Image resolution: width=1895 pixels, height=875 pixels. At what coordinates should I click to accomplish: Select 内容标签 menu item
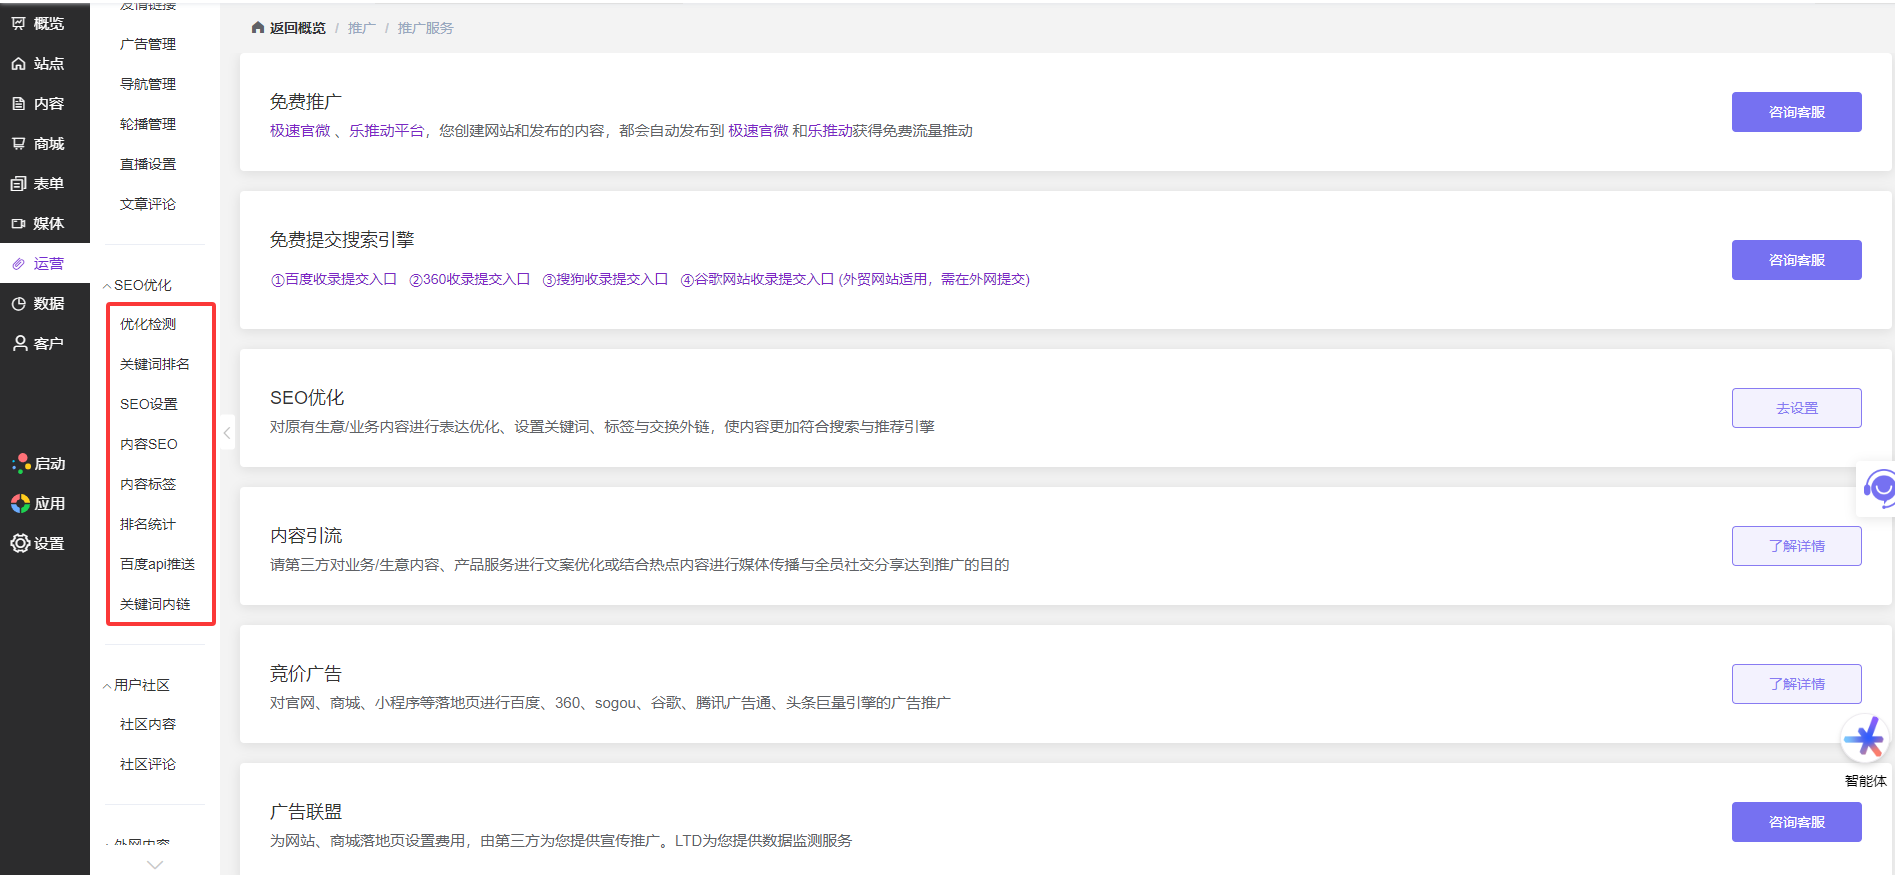pyautogui.click(x=148, y=484)
